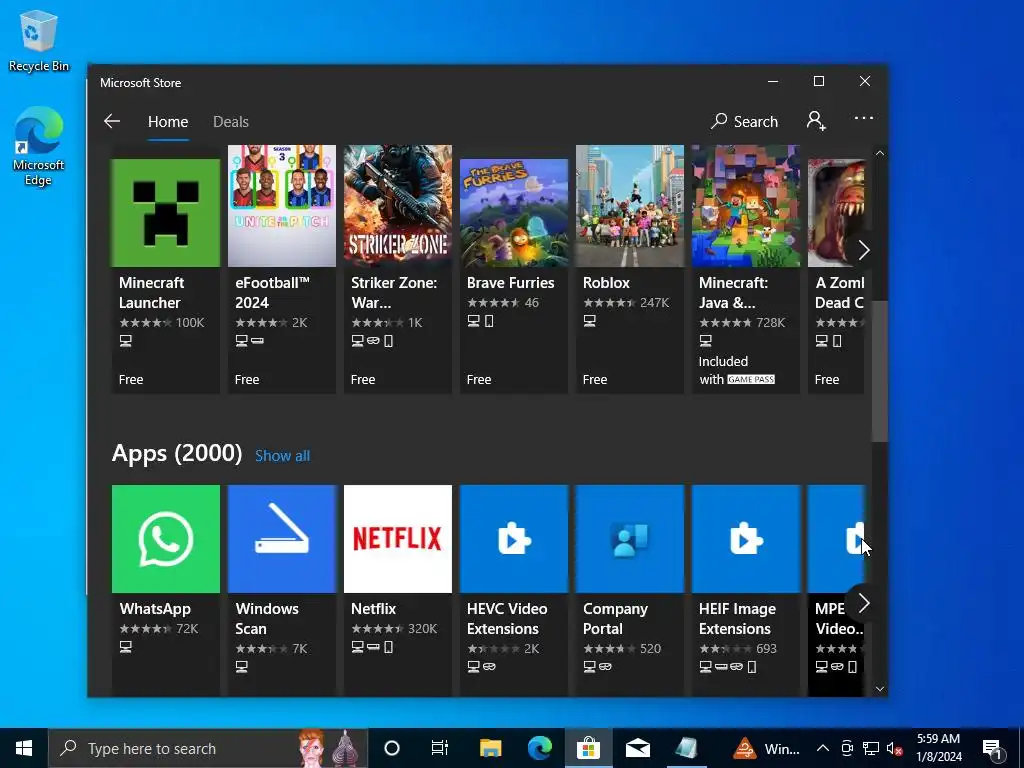Screen dimensions: 1024x768
Task: Open Task View on the taskbar
Action: click(x=440, y=748)
